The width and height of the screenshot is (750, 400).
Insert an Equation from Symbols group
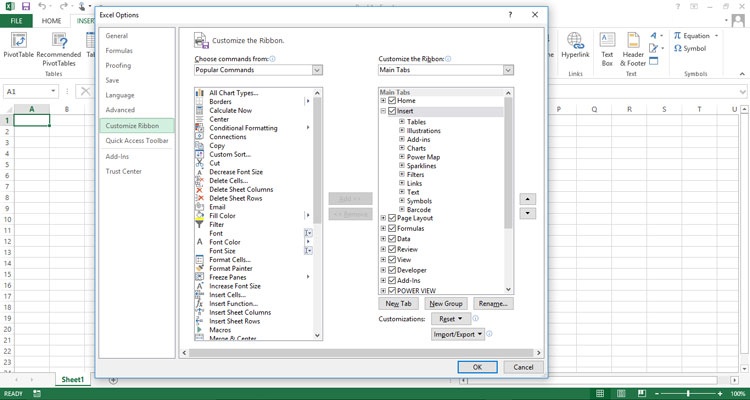[696, 36]
